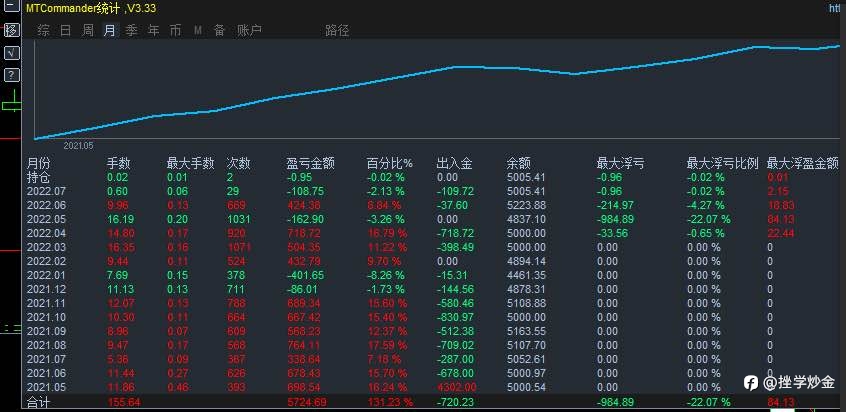846x412 pixels.
Task: Click the 手数 column header
Action: click(x=118, y=163)
